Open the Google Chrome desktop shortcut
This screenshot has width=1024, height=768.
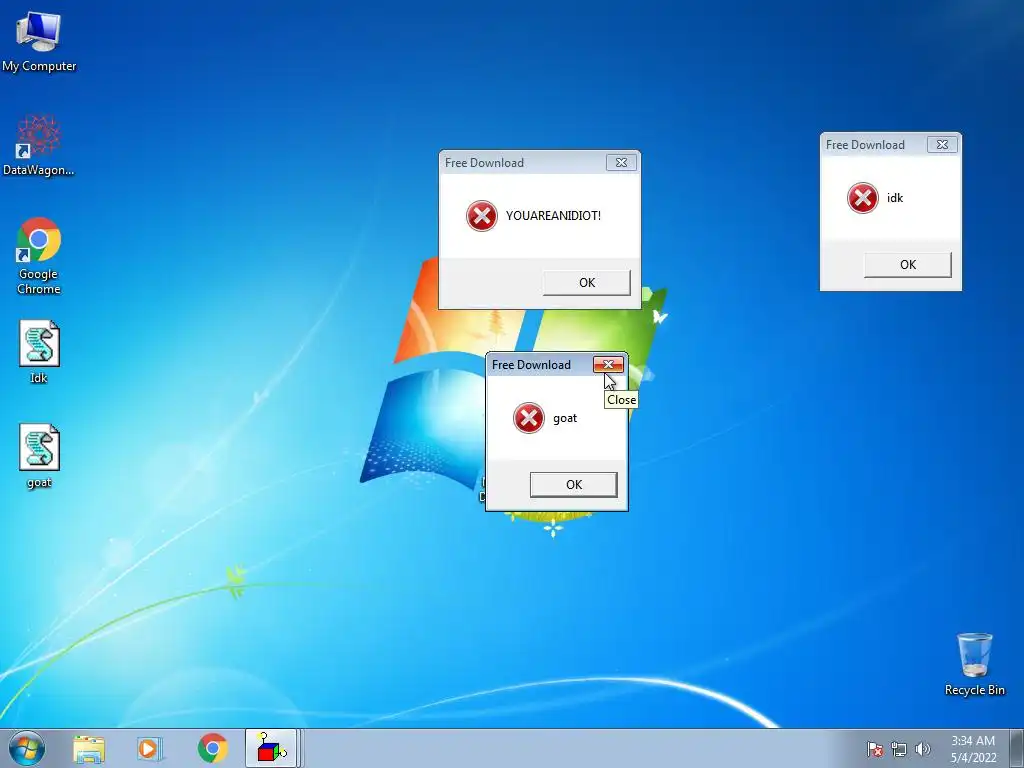39,256
